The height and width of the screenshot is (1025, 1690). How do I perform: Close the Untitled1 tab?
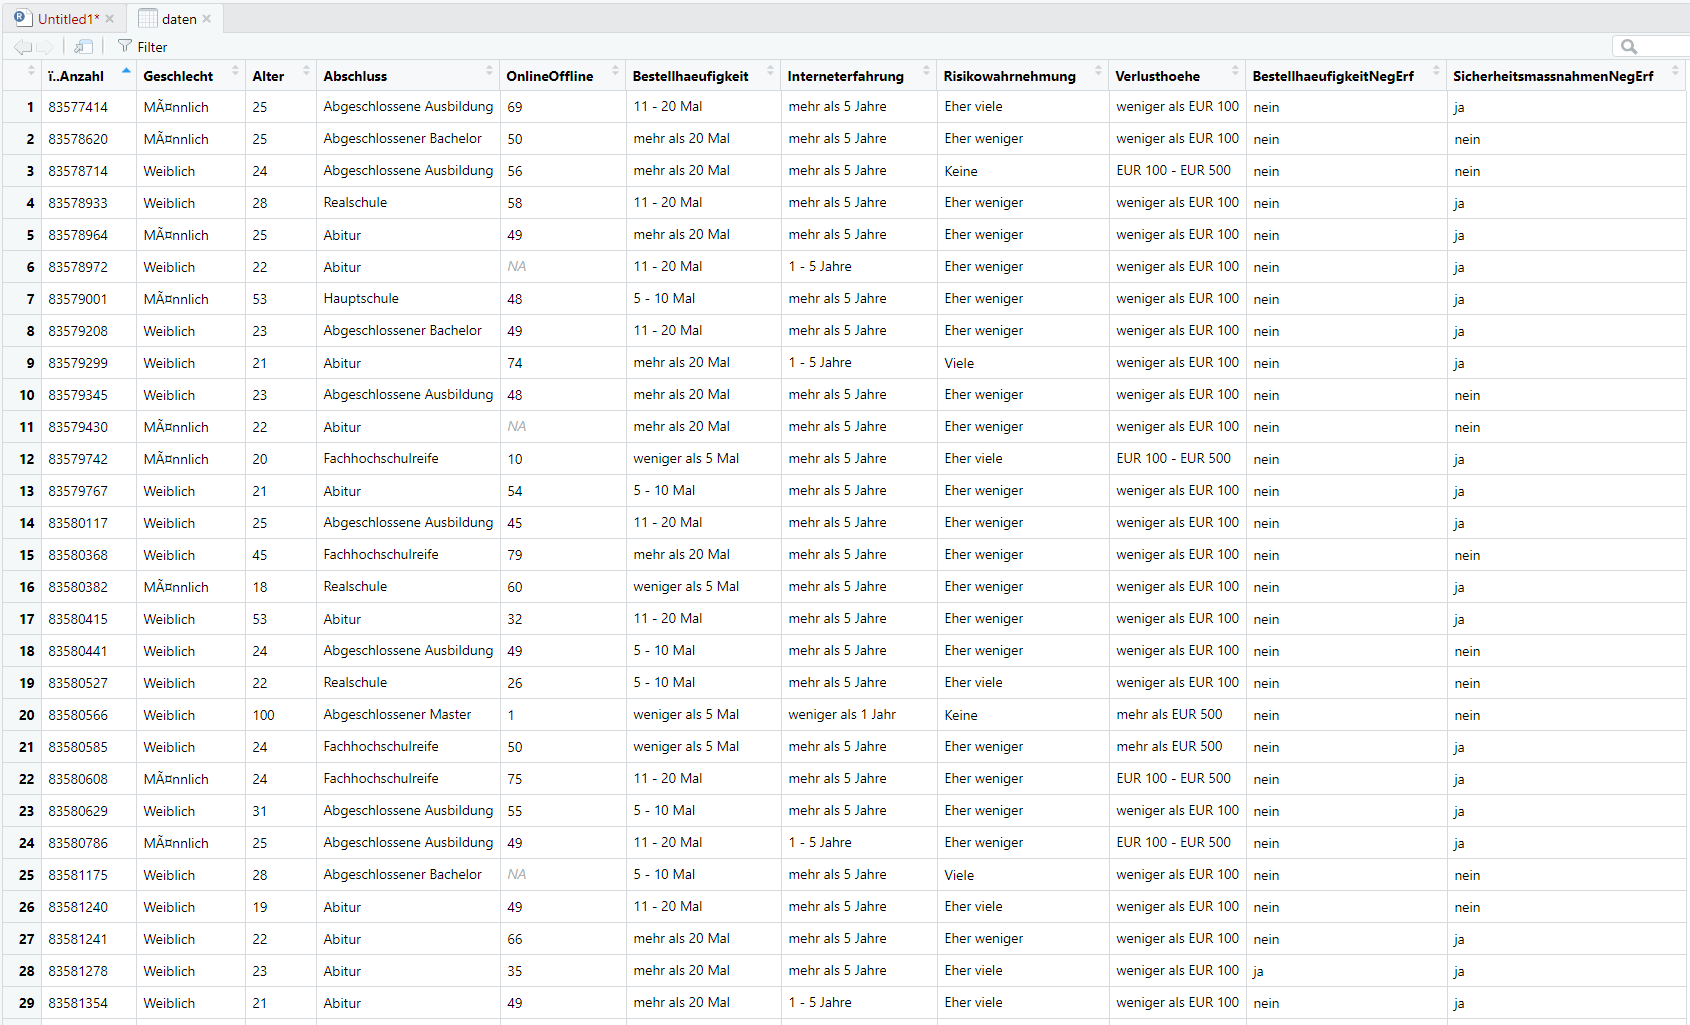pyautogui.click(x=110, y=19)
